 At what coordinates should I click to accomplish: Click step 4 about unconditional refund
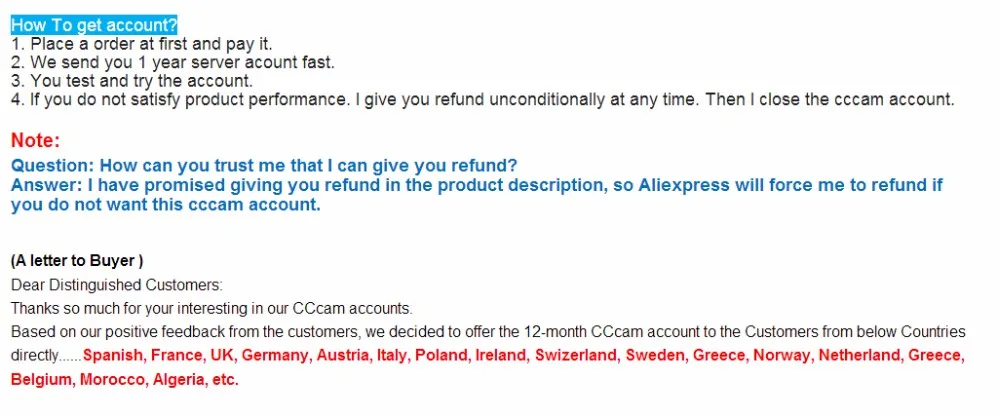click(x=483, y=100)
